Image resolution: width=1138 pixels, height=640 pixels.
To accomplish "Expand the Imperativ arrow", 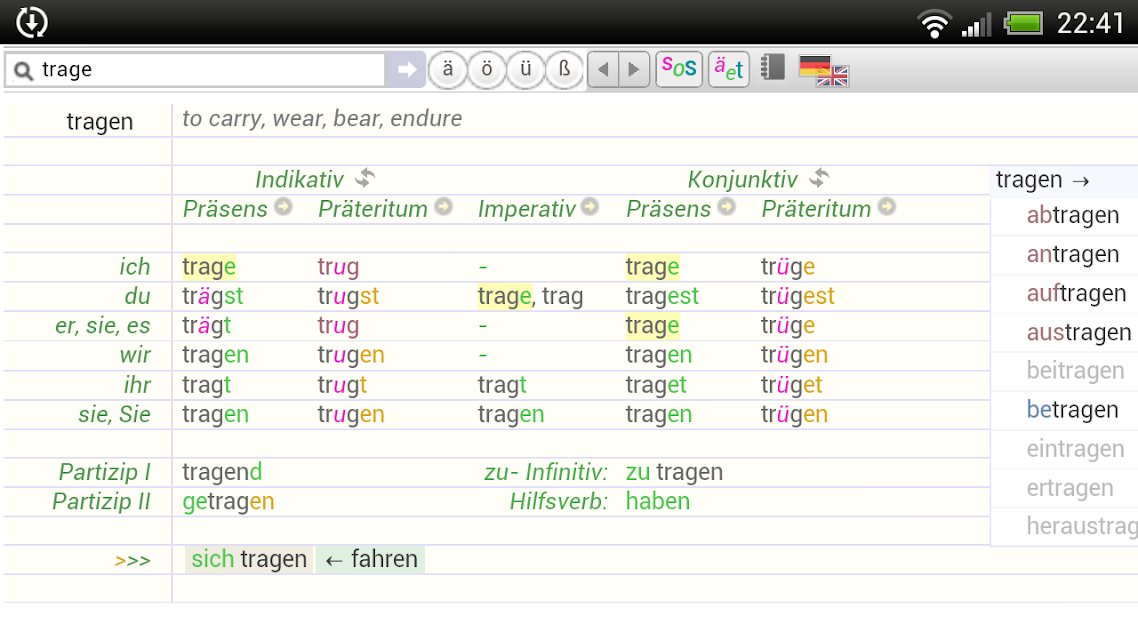I will [591, 207].
